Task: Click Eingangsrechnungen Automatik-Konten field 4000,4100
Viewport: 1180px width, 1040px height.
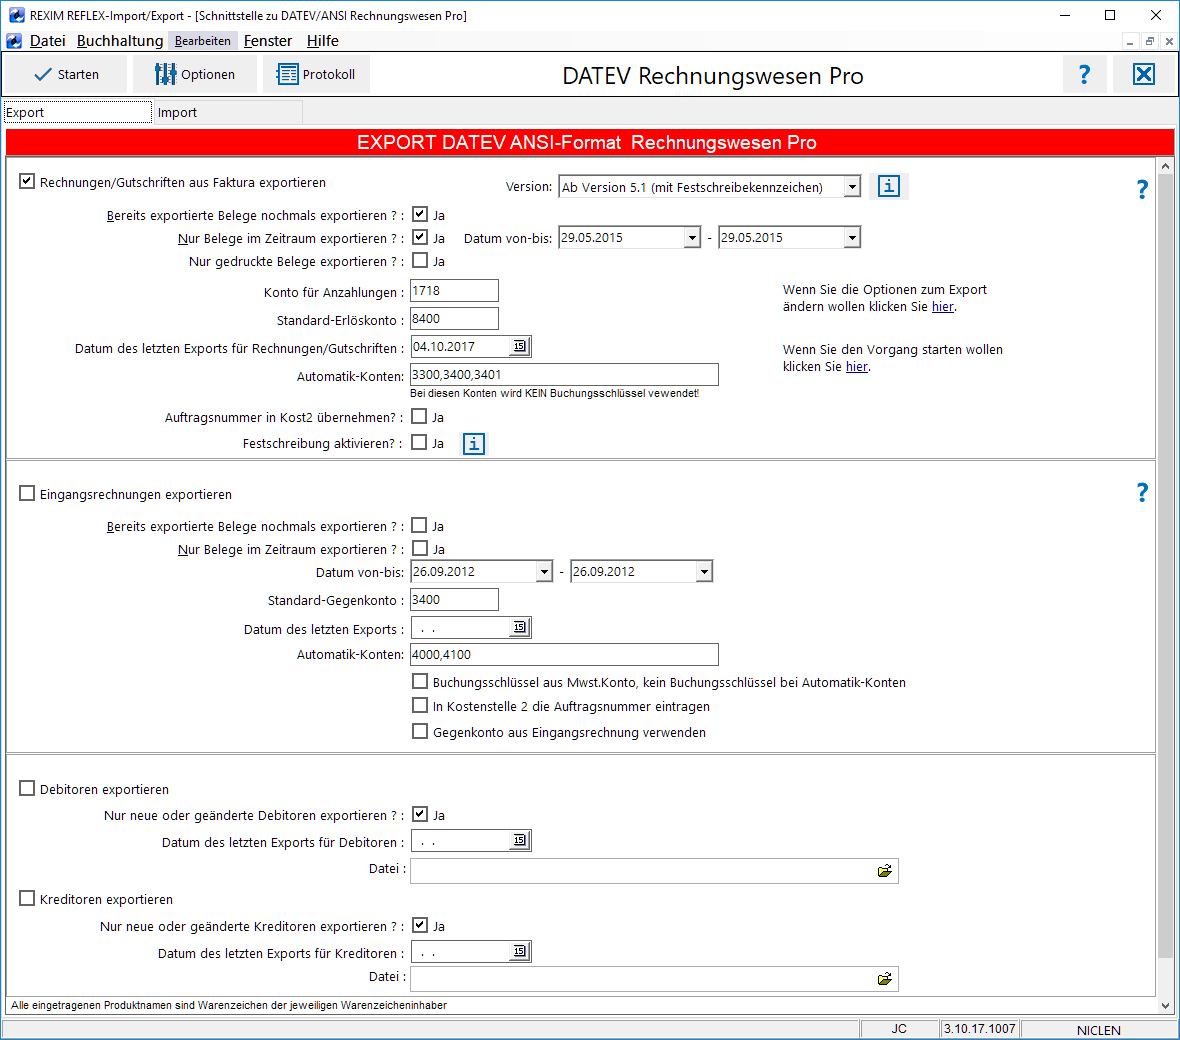Action: 564,654
